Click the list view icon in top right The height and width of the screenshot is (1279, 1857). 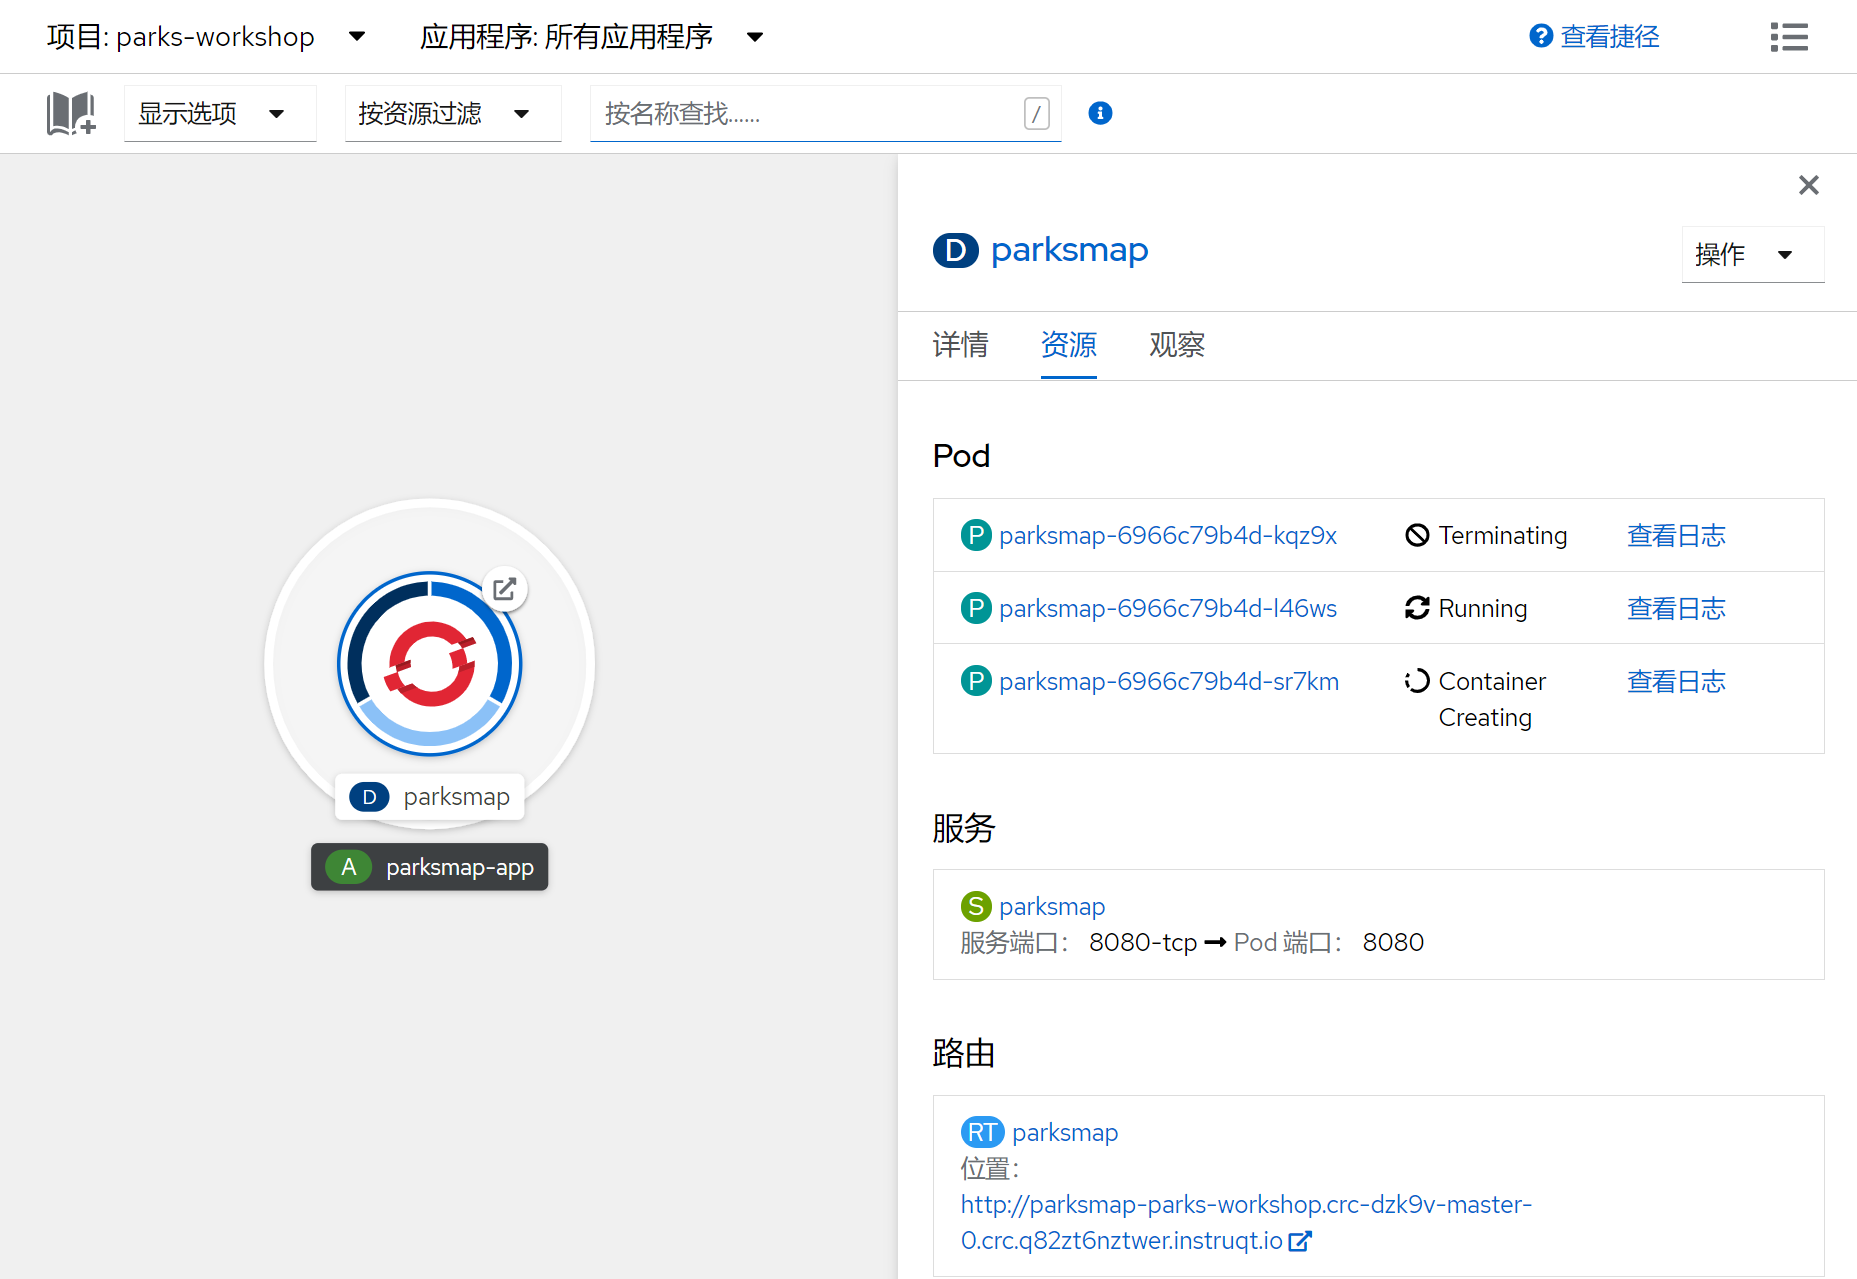1789,37
